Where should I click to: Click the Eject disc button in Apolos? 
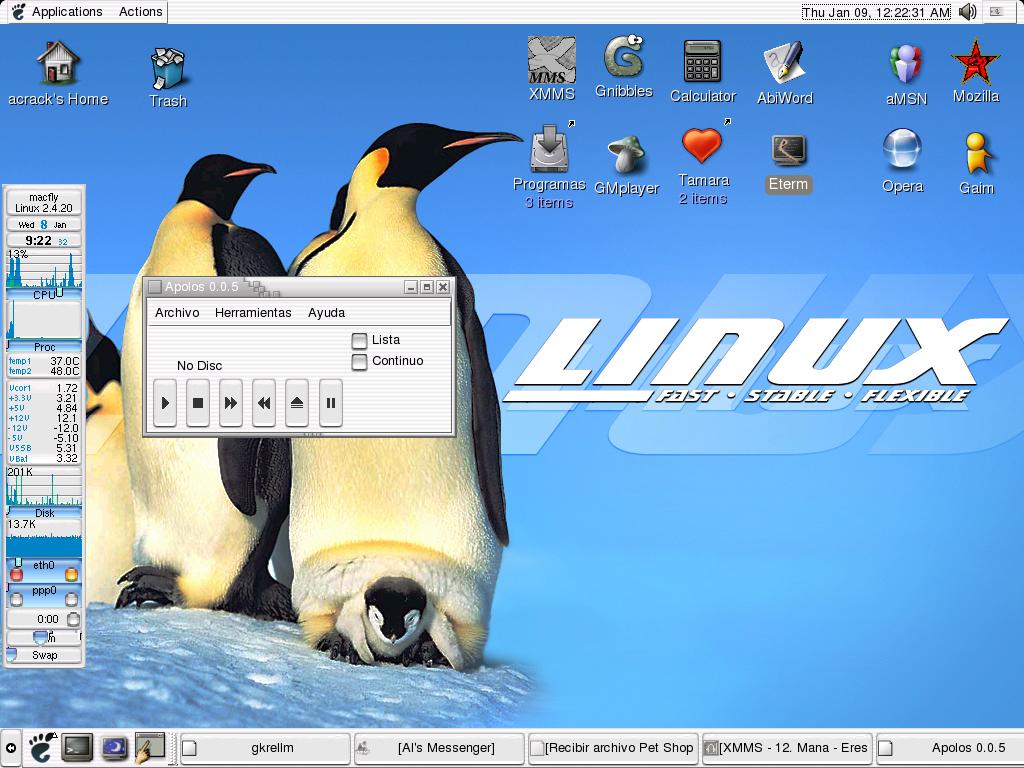(x=297, y=403)
